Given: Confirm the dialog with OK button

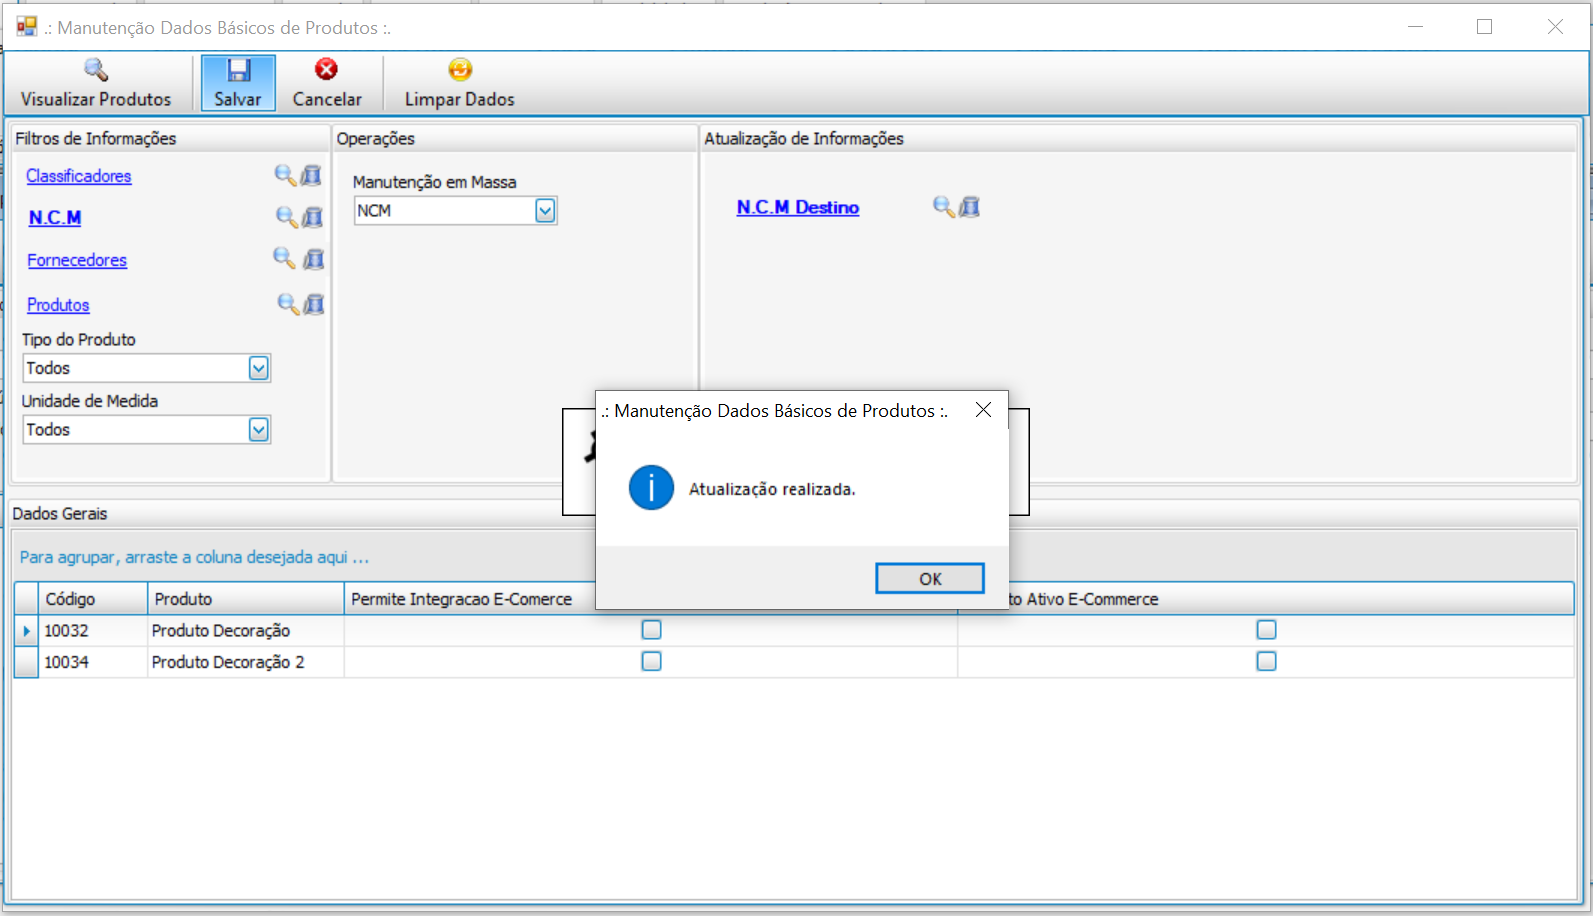Looking at the screenshot, I should click(x=930, y=578).
